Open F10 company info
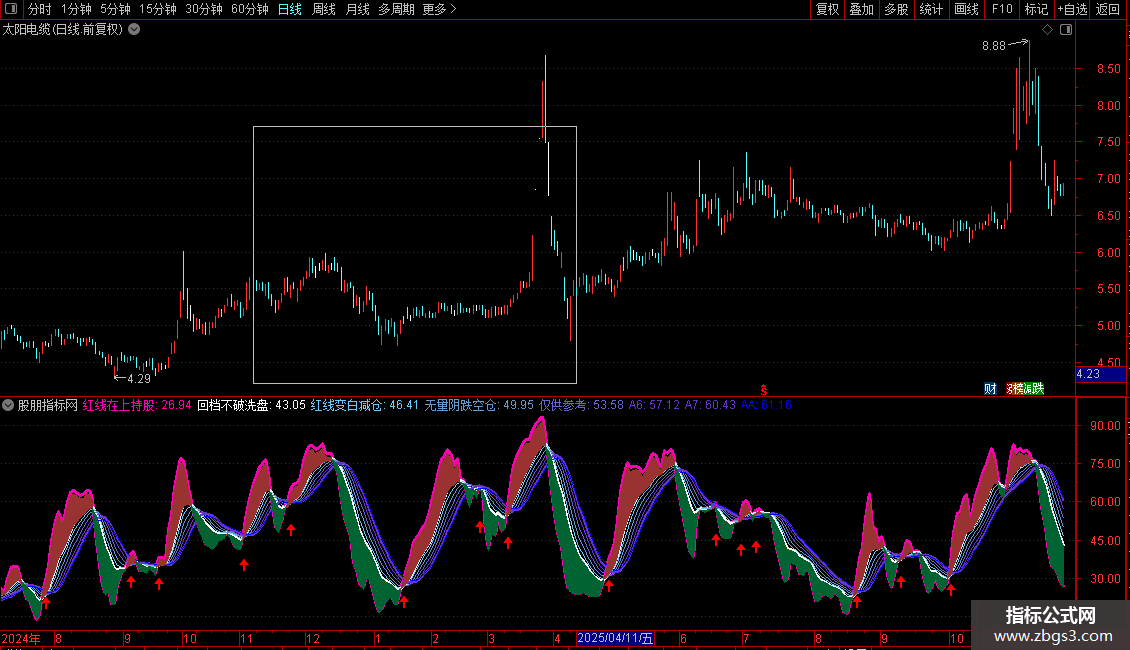 1002,9
